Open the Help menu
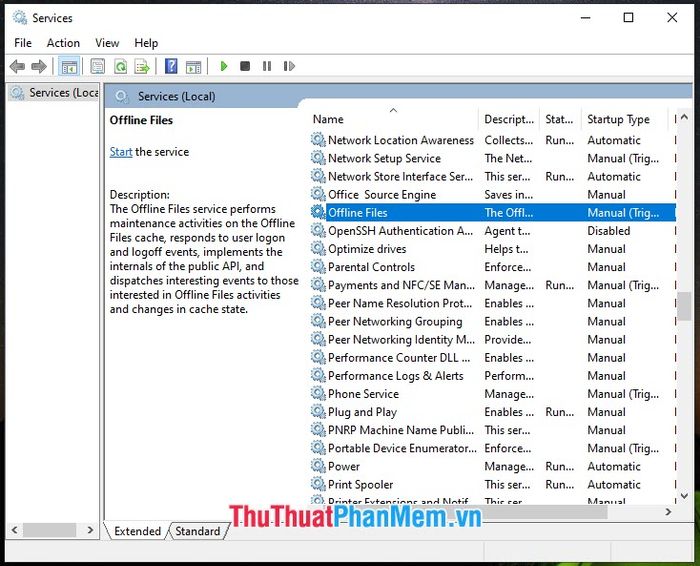The image size is (700, 566). 146,43
